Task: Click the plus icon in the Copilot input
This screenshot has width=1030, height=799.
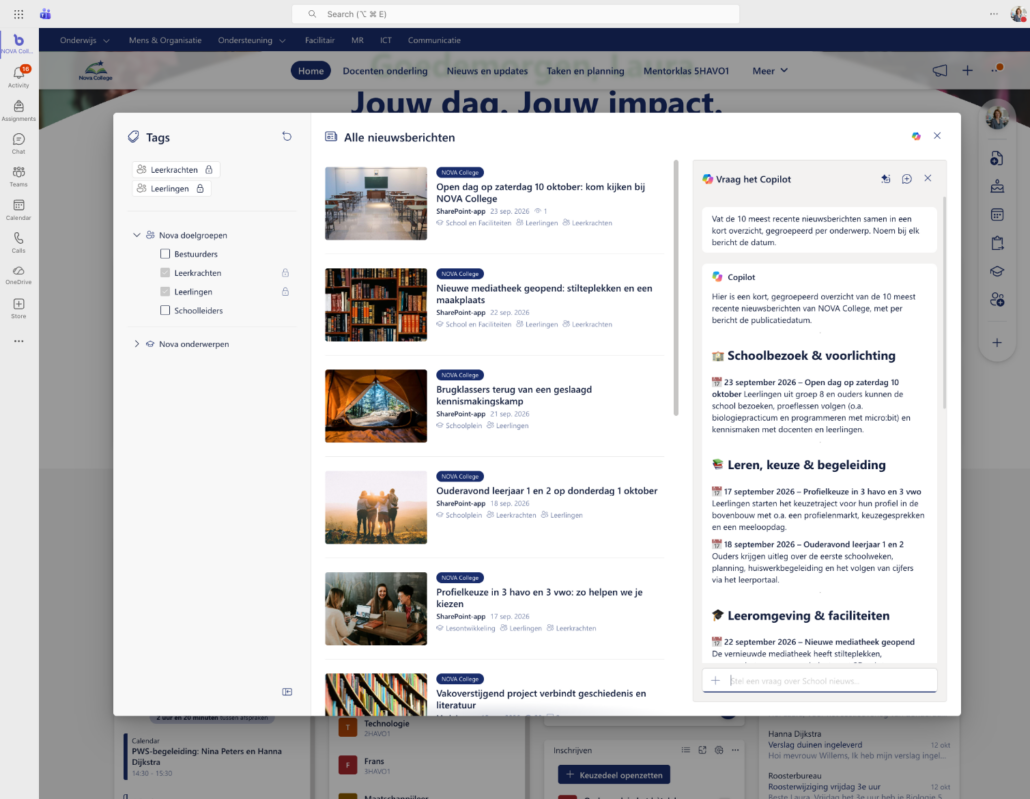Action: pos(715,681)
